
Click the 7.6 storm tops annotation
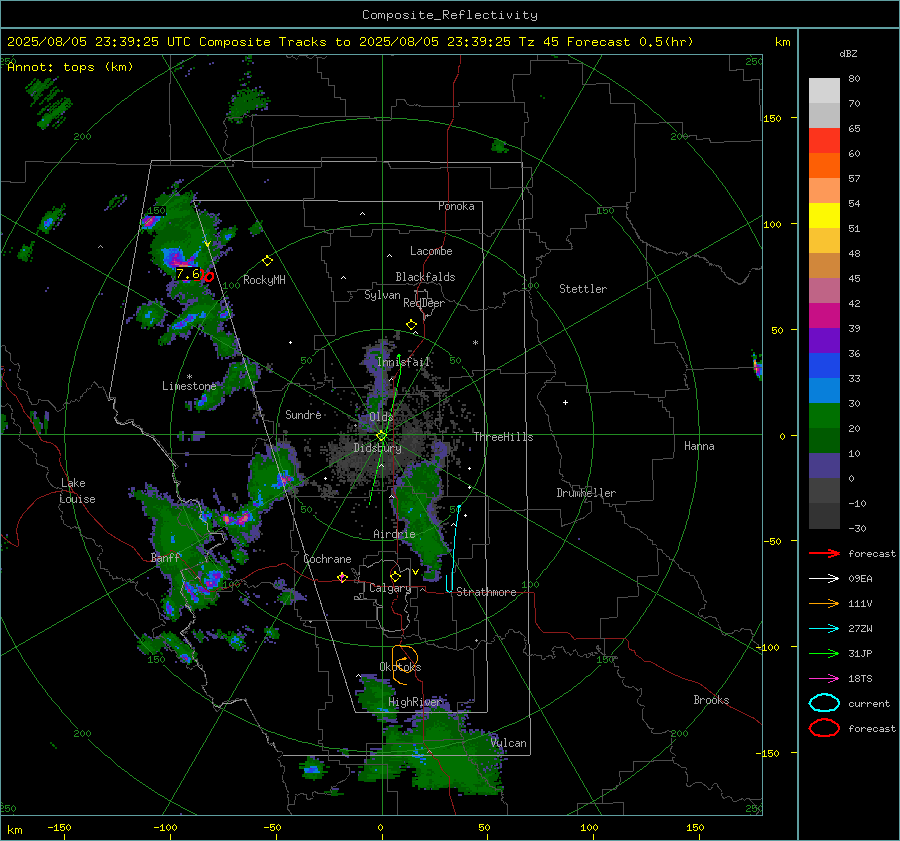(188, 274)
